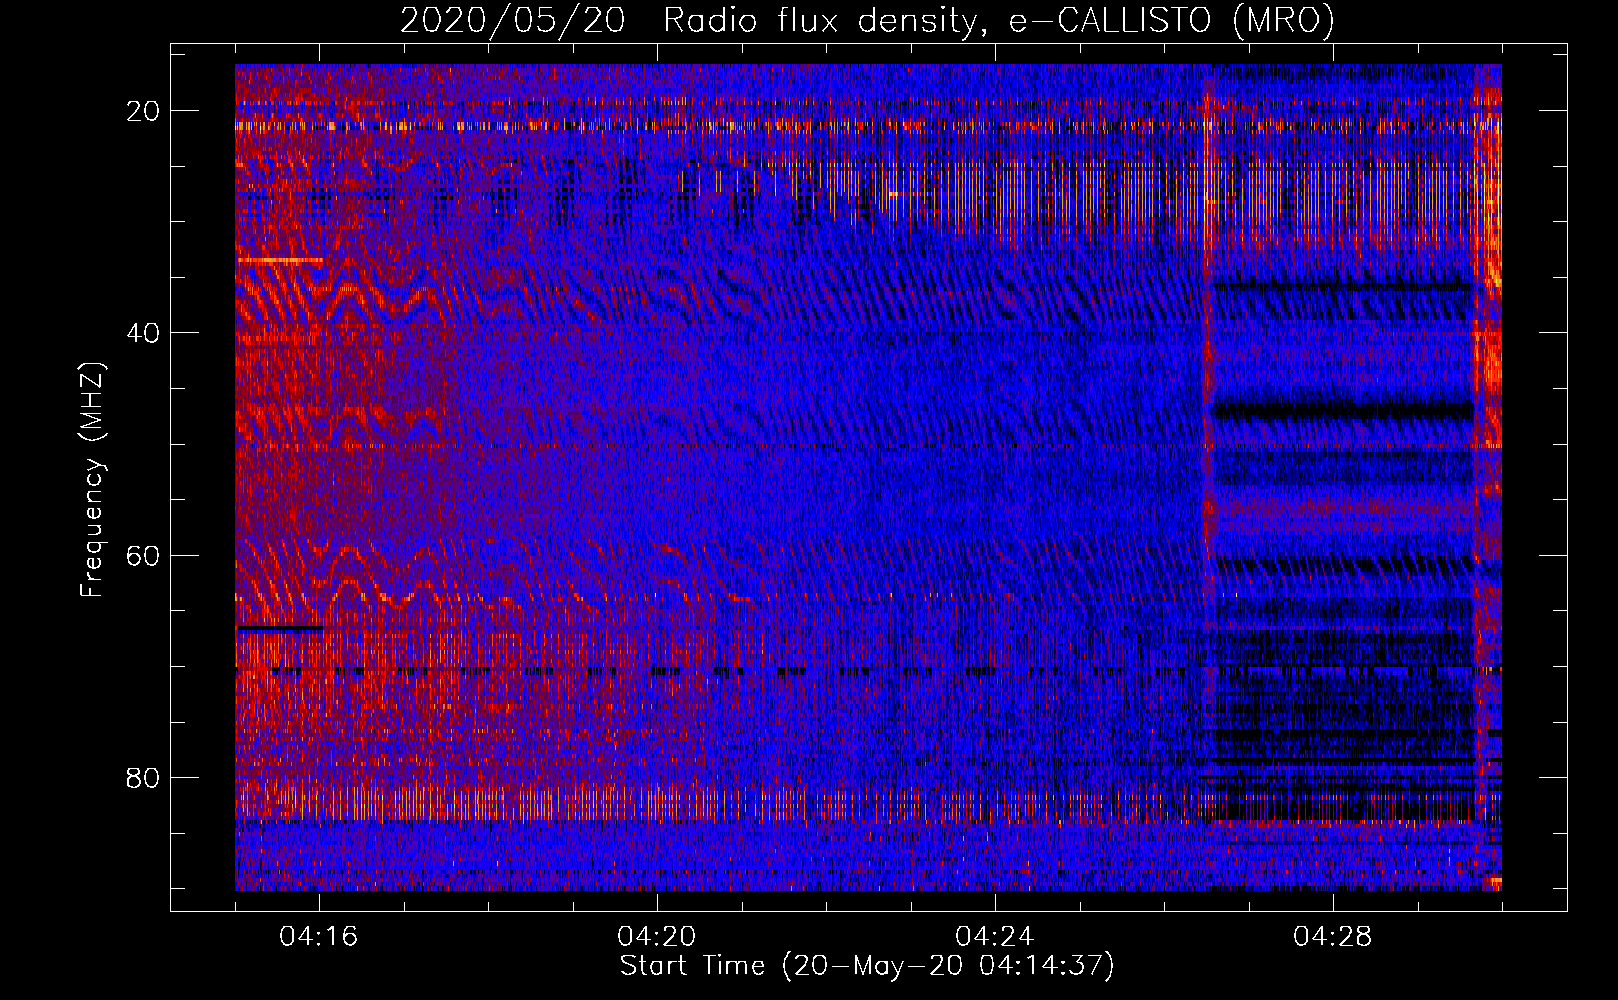The width and height of the screenshot is (1618, 1000).
Task: Select the 04:28 time tick label
Action: (1333, 937)
